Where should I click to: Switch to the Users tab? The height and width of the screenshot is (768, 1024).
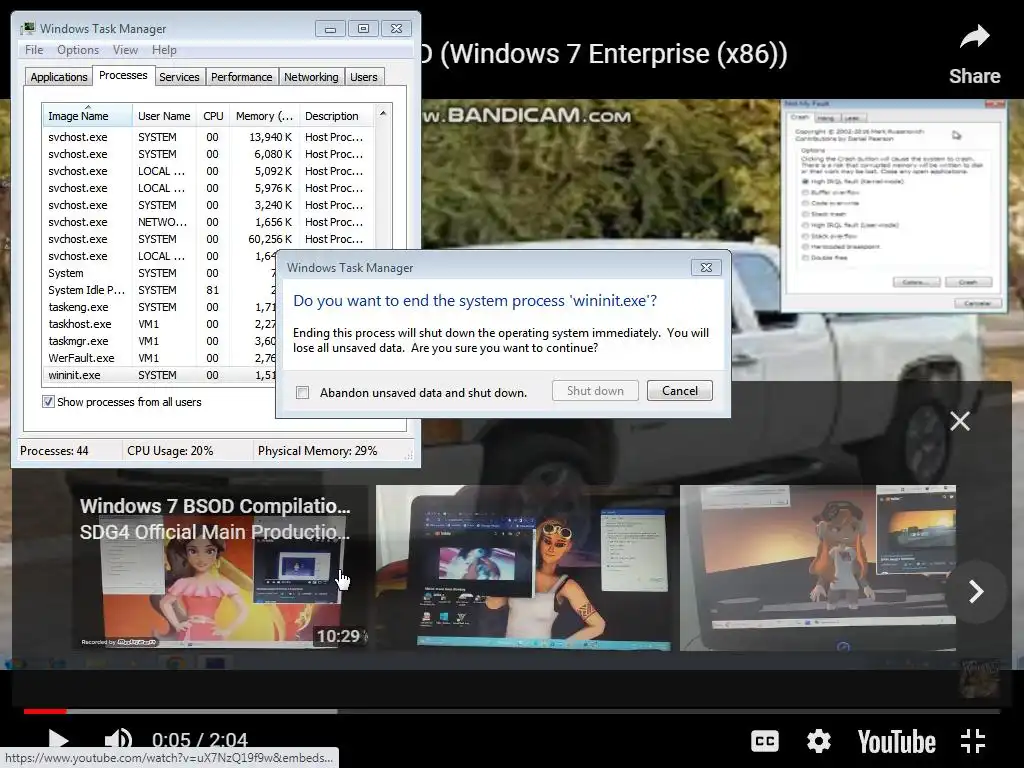point(363,77)
